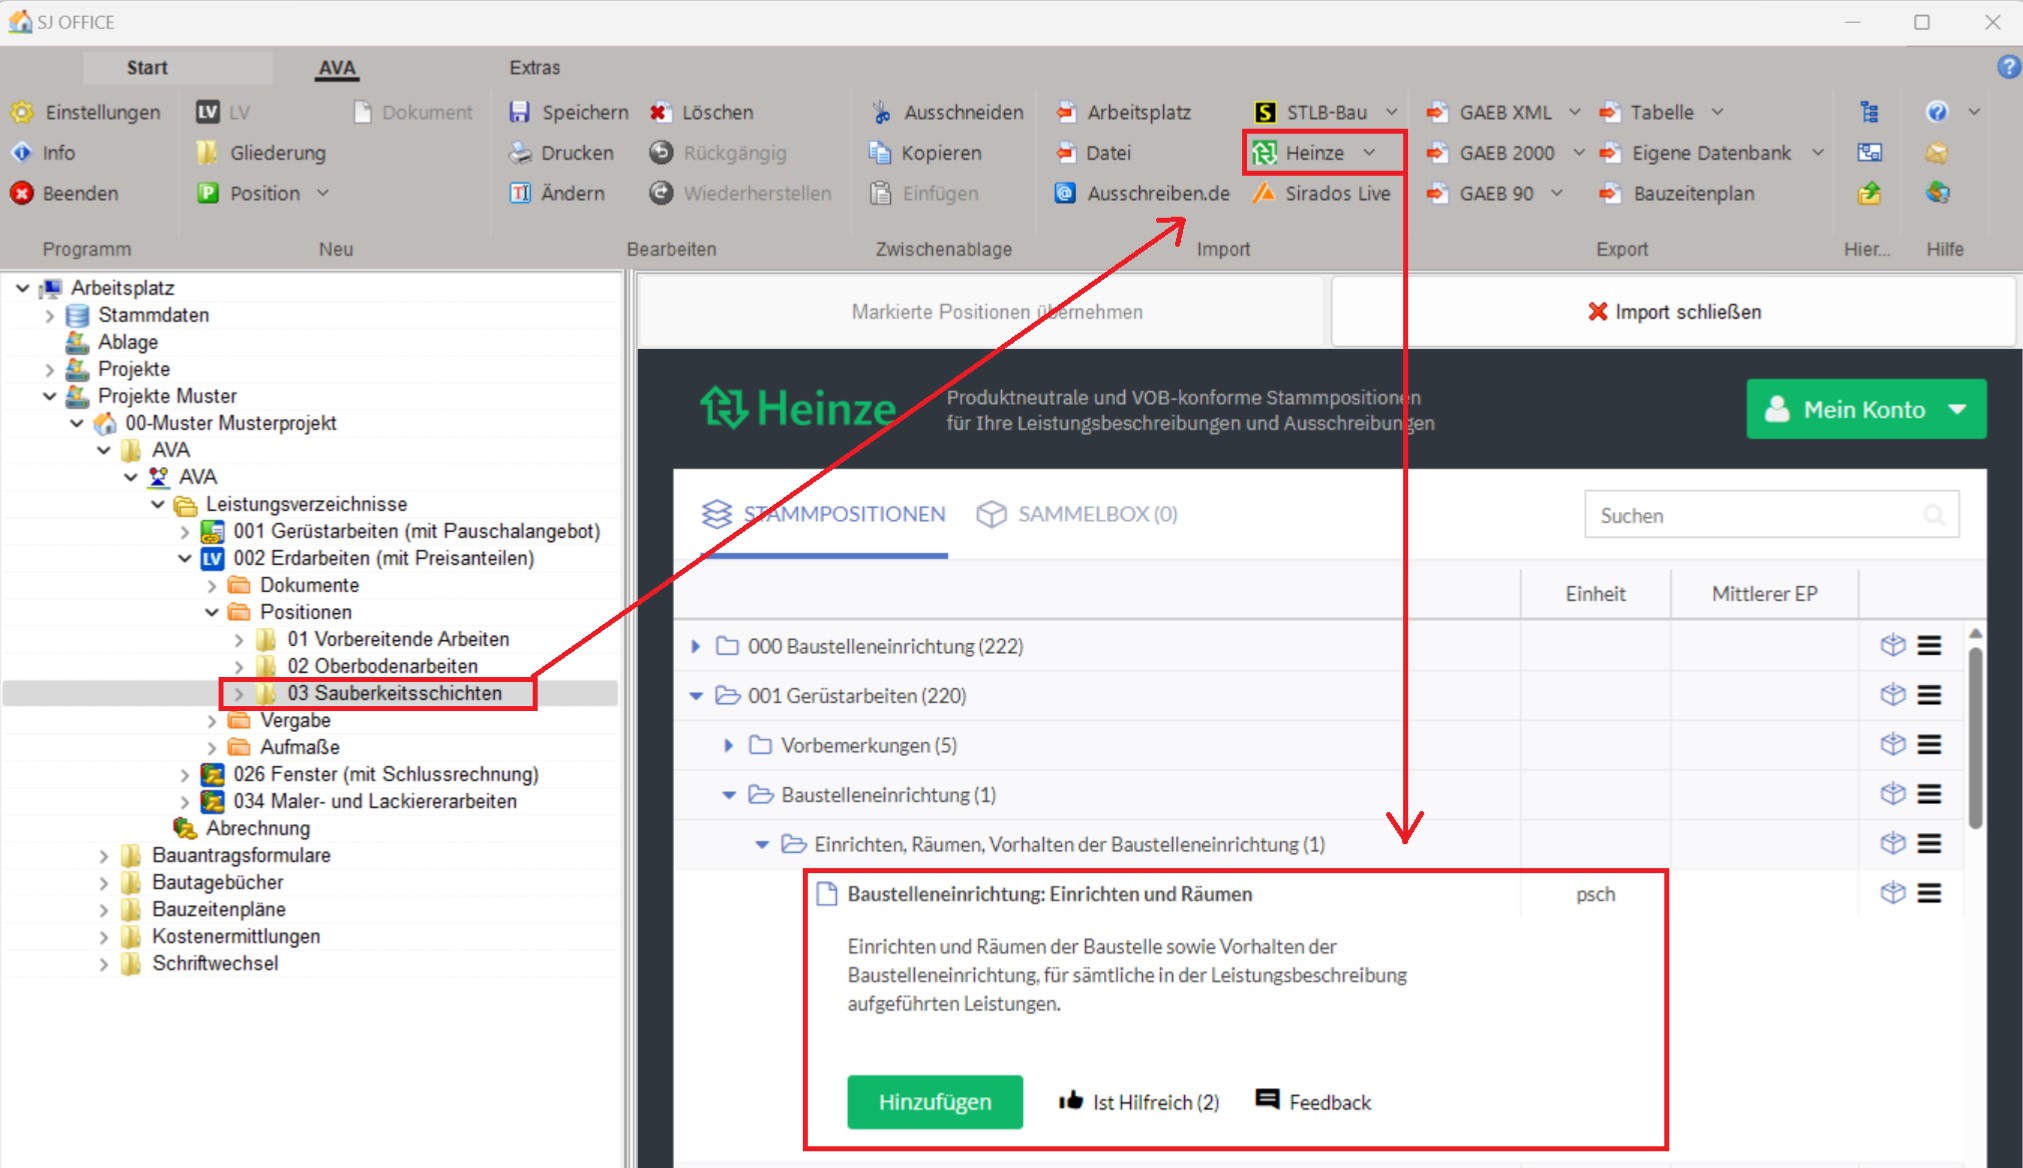Click the Info ribbon item

(43, 153)
